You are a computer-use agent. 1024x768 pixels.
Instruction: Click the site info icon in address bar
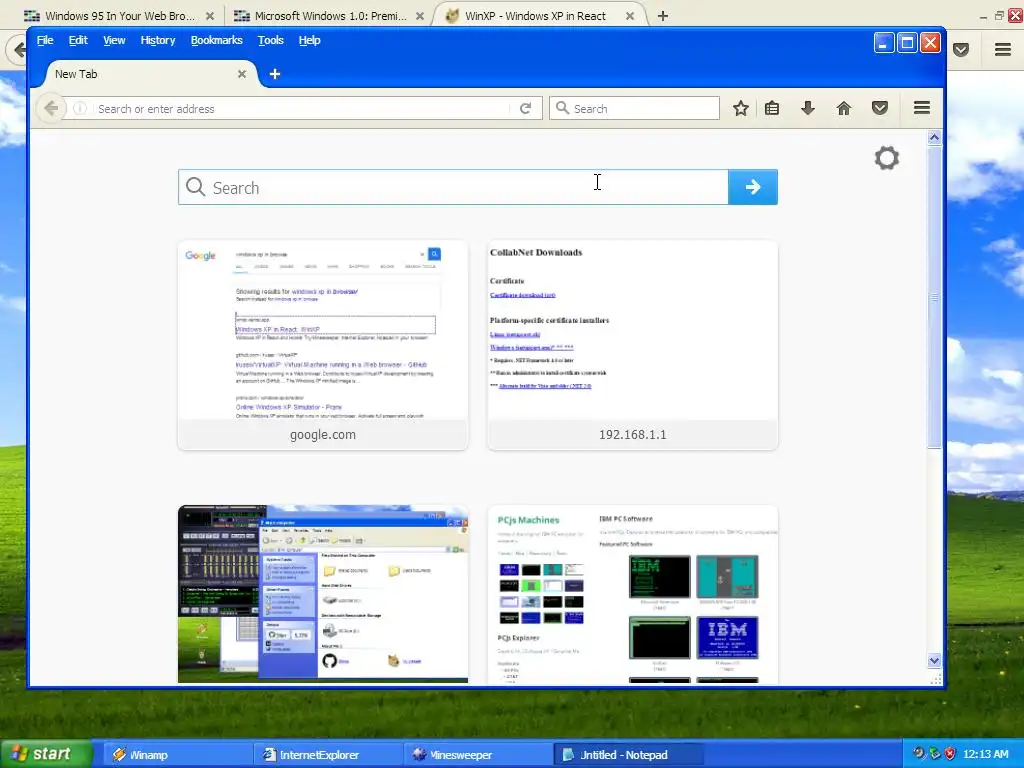[x=80, y=108]
